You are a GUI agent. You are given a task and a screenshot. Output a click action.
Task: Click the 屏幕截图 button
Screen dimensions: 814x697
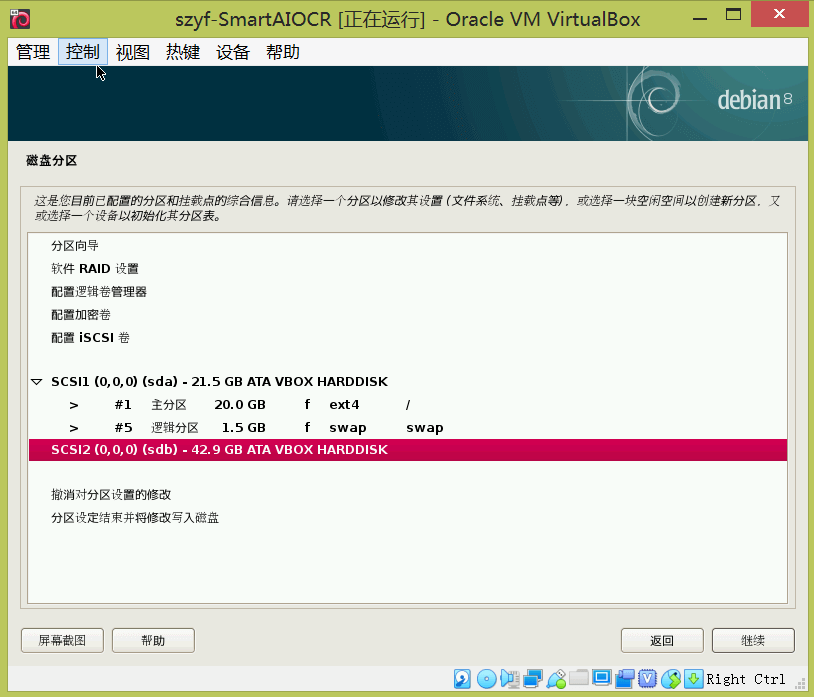tap(62, 640)
